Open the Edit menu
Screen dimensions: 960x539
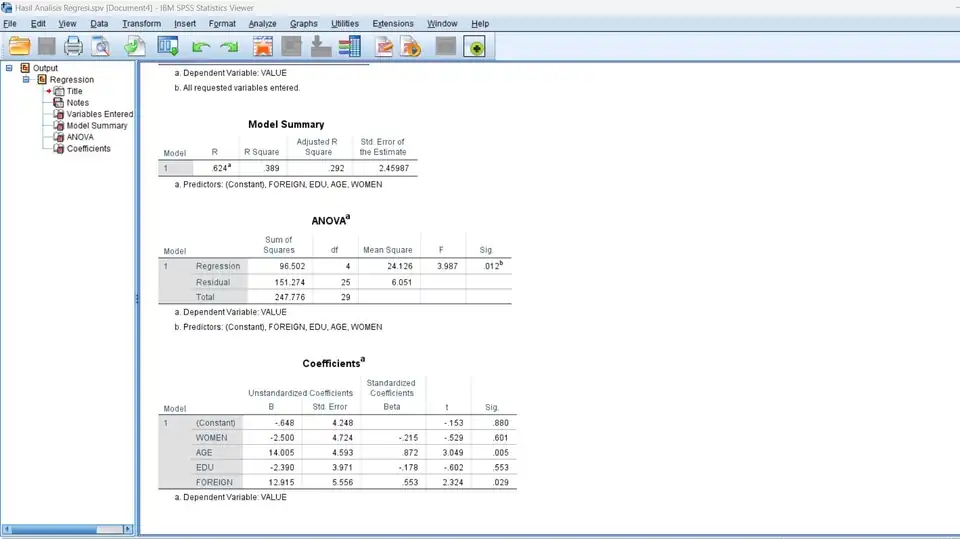click(x=38, y=23)
